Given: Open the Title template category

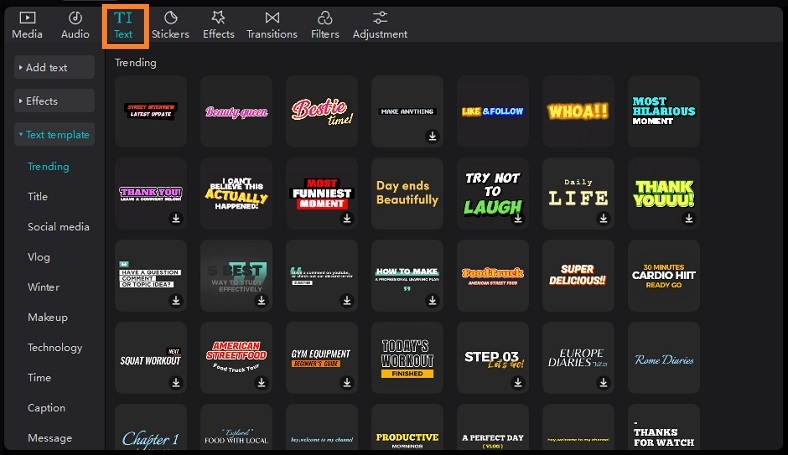Looking at the screenshot, I should (x=38, y=197).
